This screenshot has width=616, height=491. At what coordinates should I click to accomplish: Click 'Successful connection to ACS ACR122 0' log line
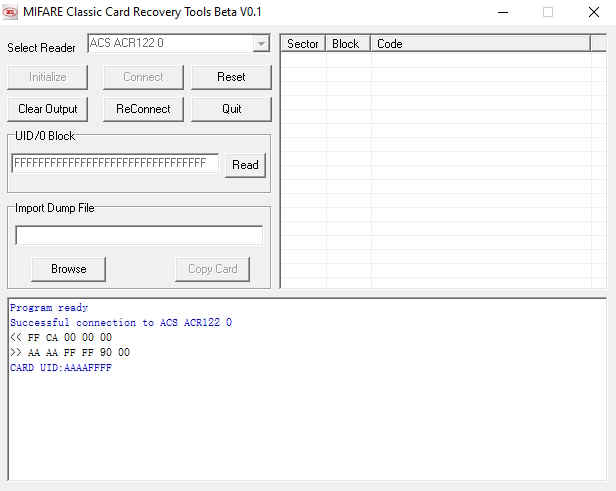click(121, 322)
